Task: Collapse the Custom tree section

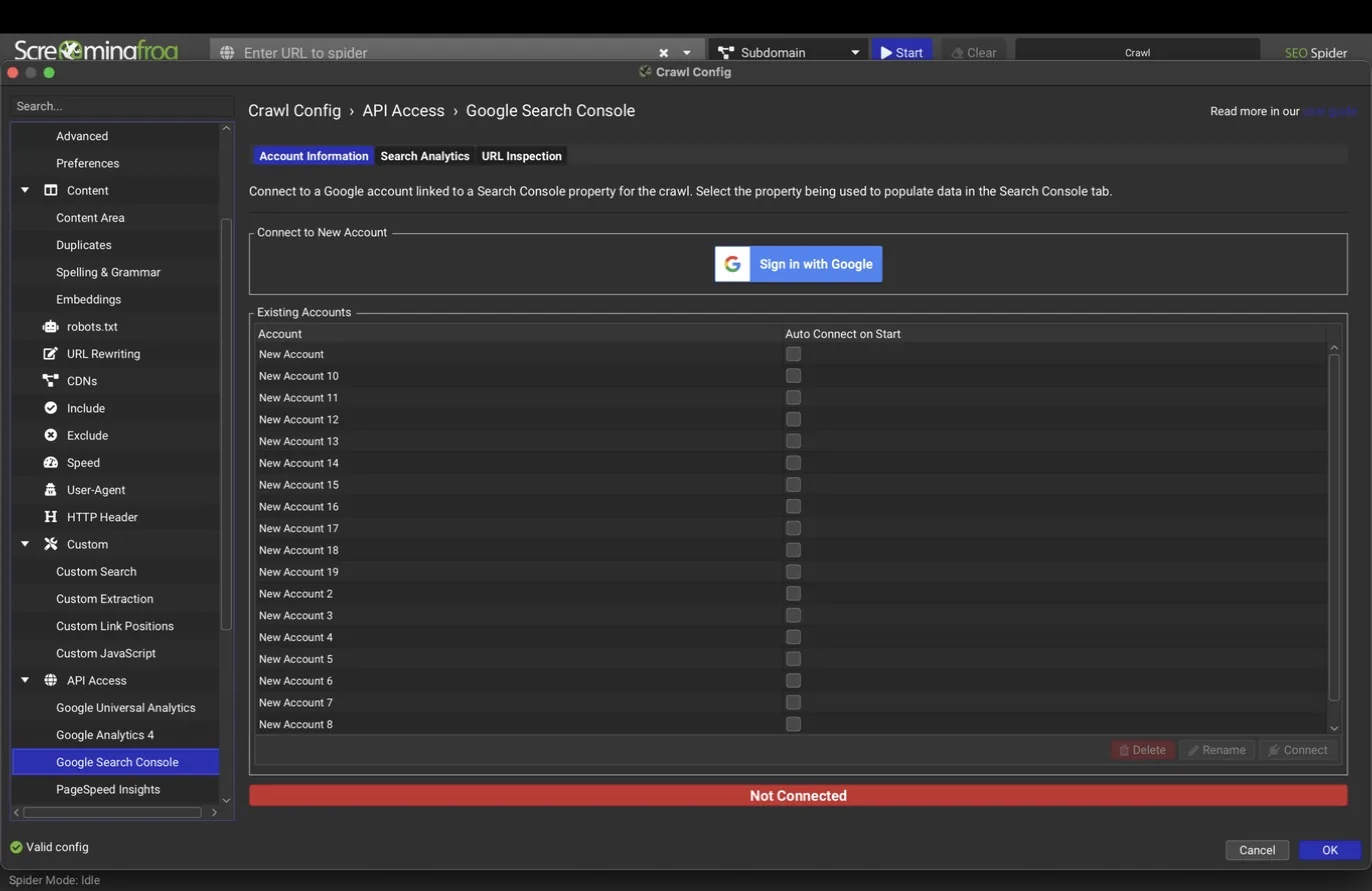Action: point(25,544)
